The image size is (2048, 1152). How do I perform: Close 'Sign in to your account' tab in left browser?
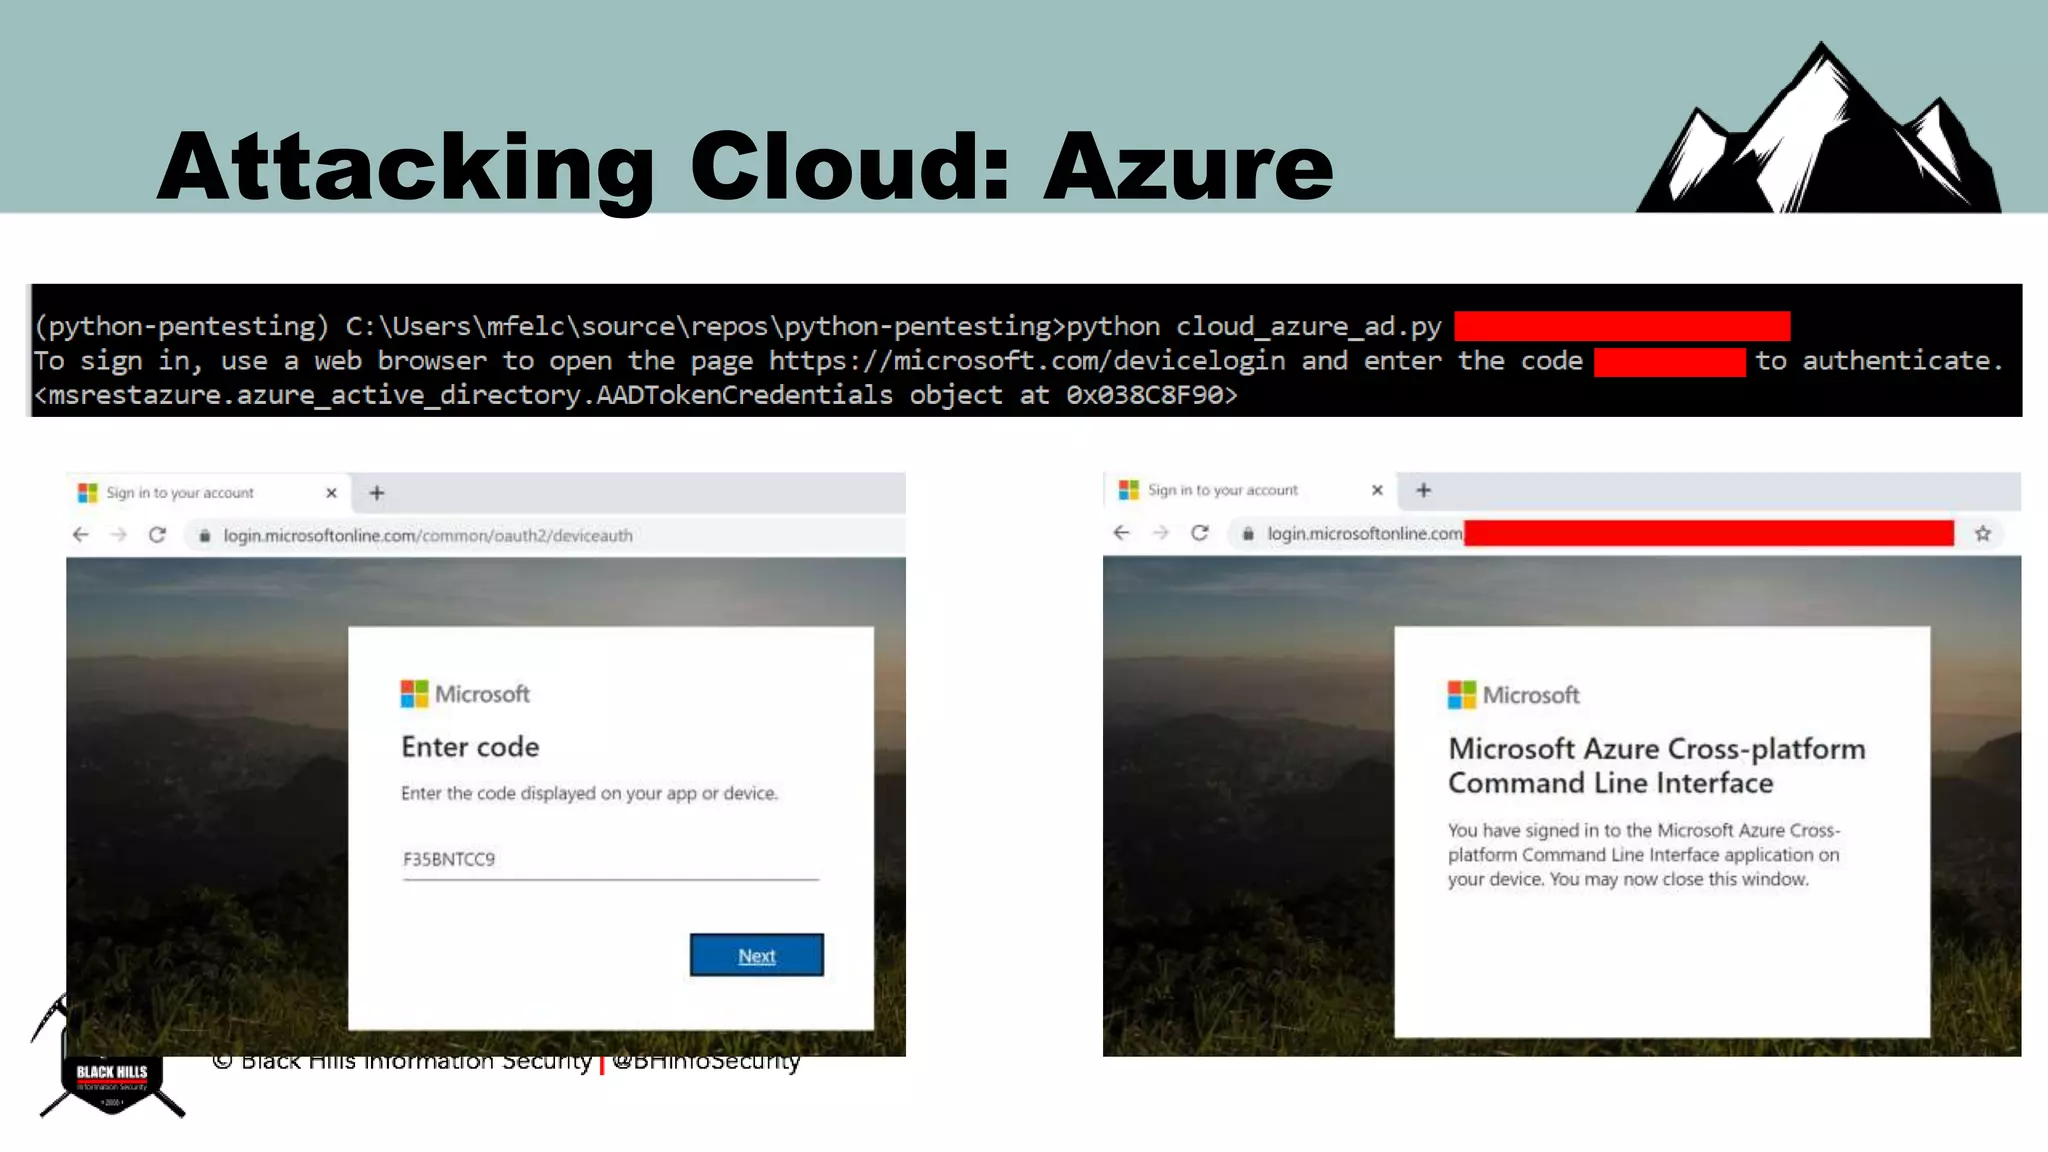tap(332, 493)
